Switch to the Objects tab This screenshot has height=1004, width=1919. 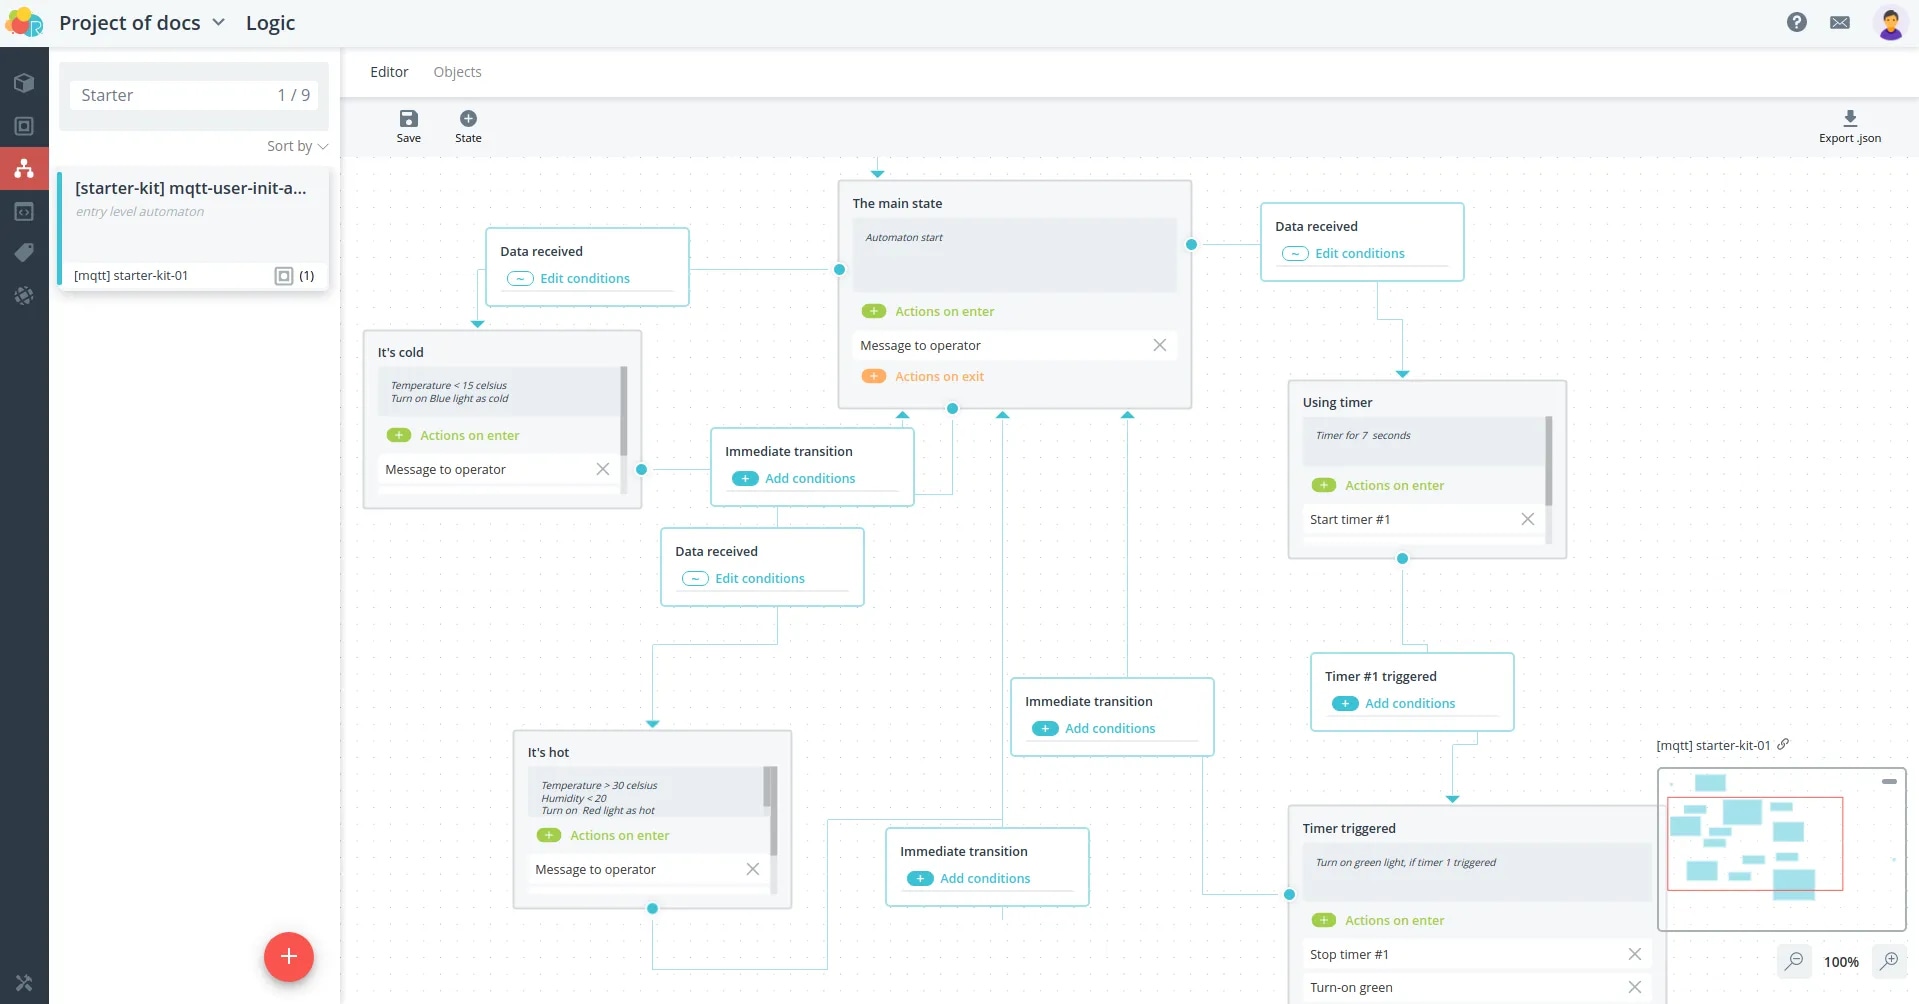coord(457,72)
